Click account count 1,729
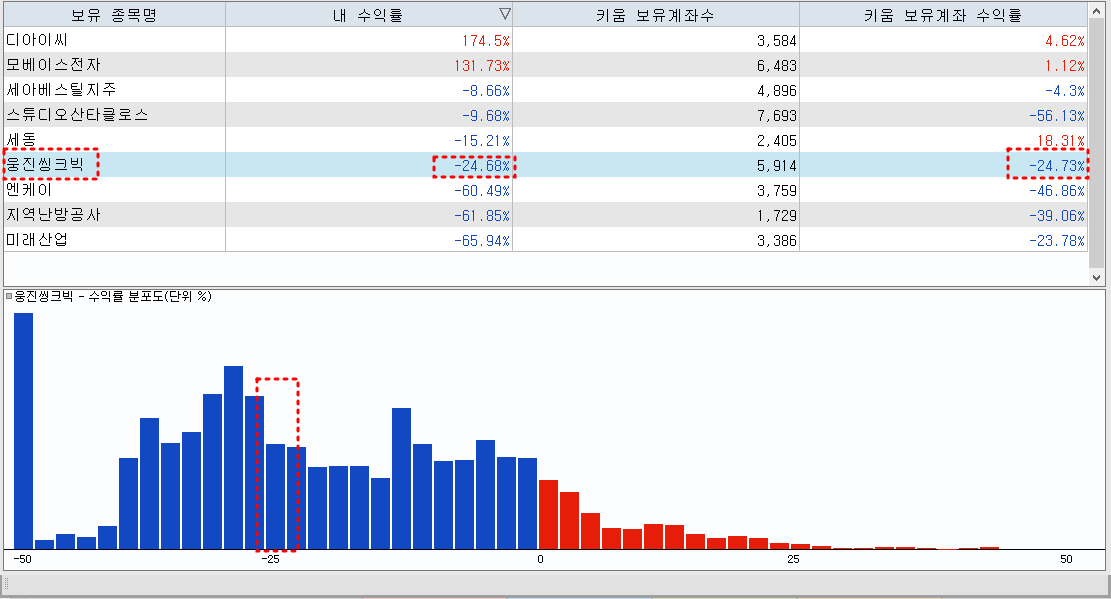The width and height of the screenshot is (1111, 599). click(777, 215)
